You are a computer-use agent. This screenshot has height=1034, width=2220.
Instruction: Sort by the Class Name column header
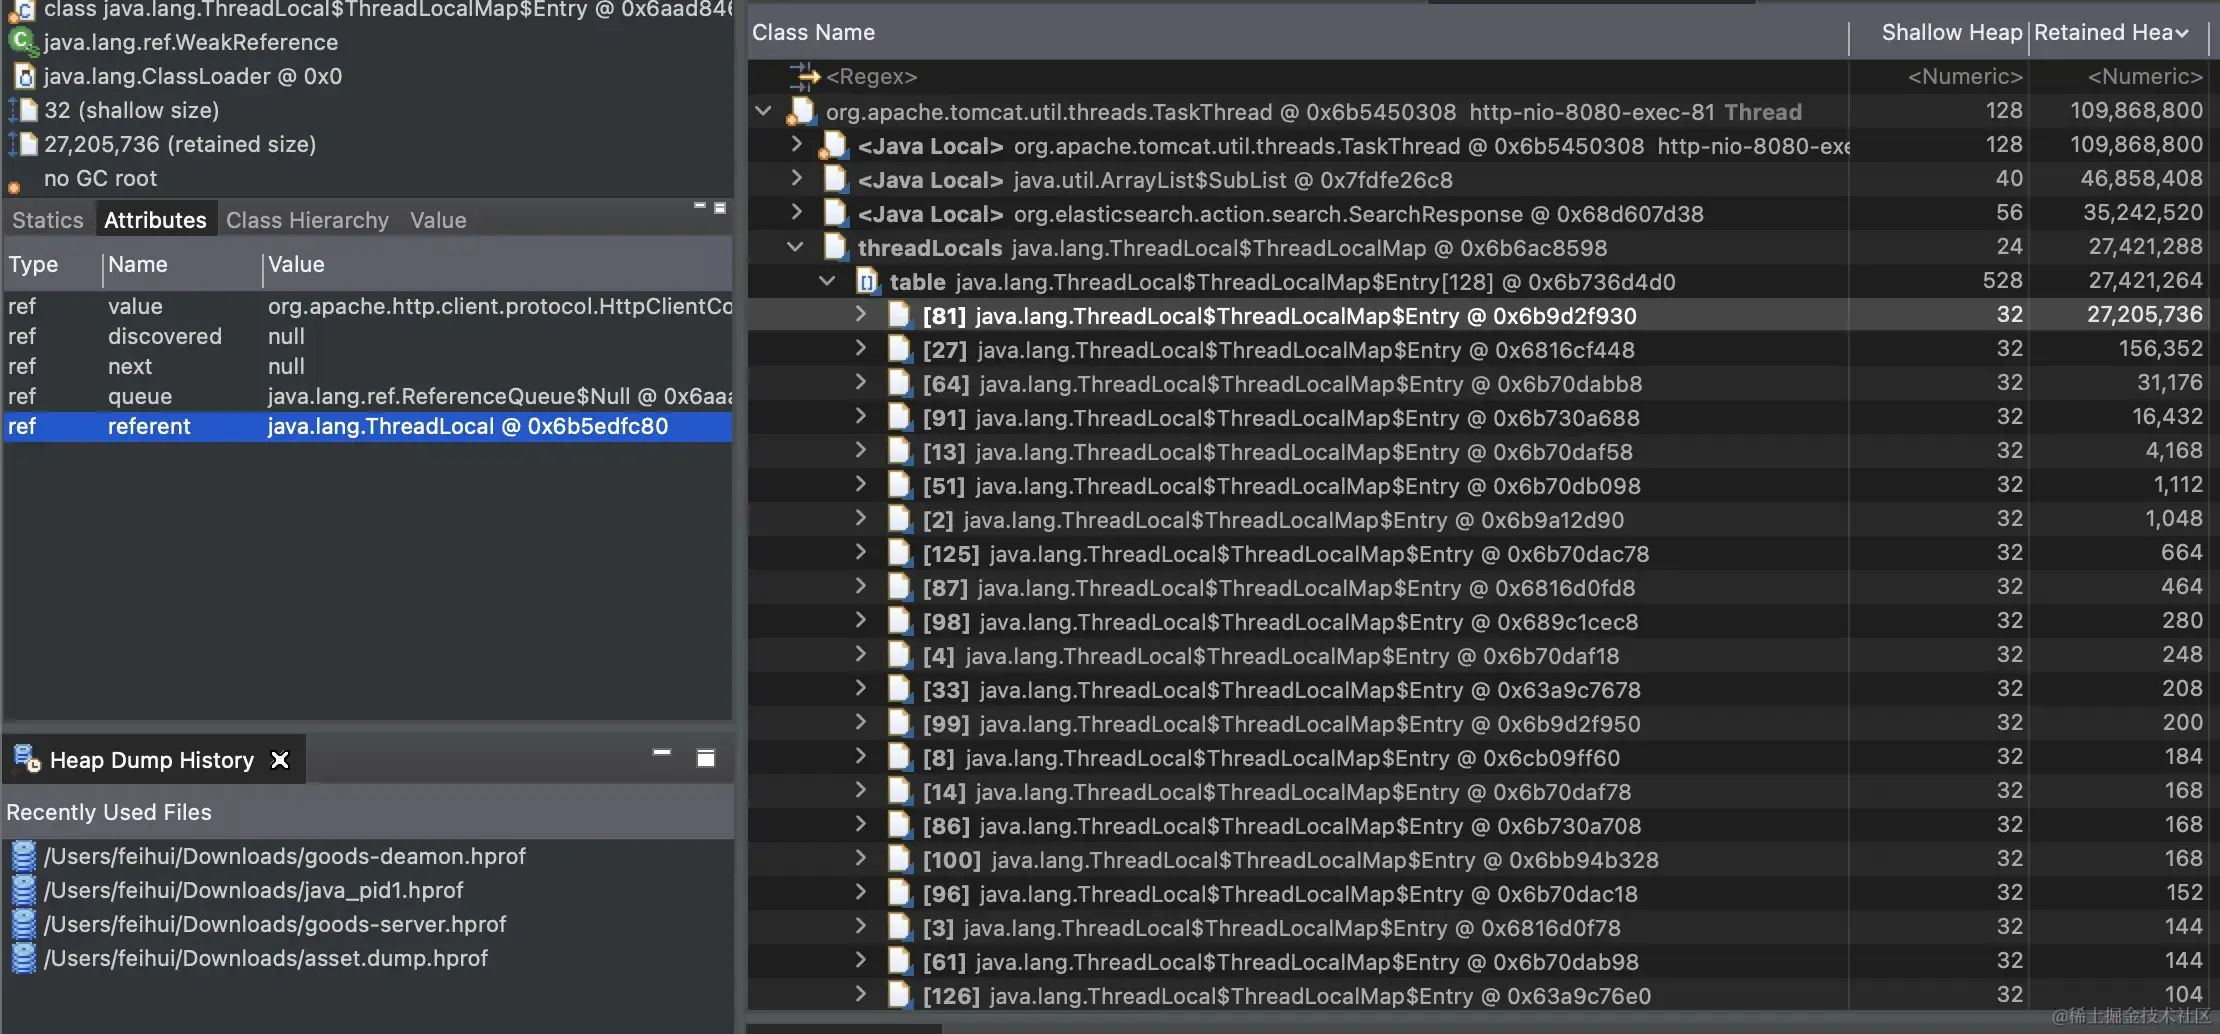tap(1298, 33)
